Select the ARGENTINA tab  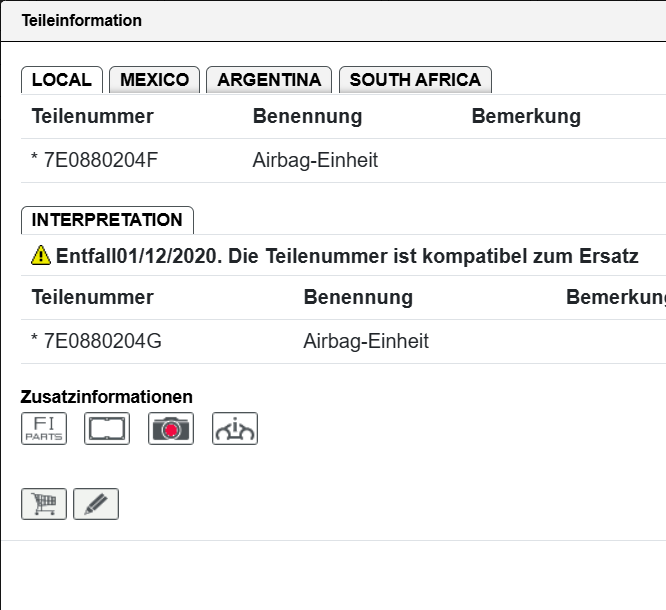tap(269, 80)
